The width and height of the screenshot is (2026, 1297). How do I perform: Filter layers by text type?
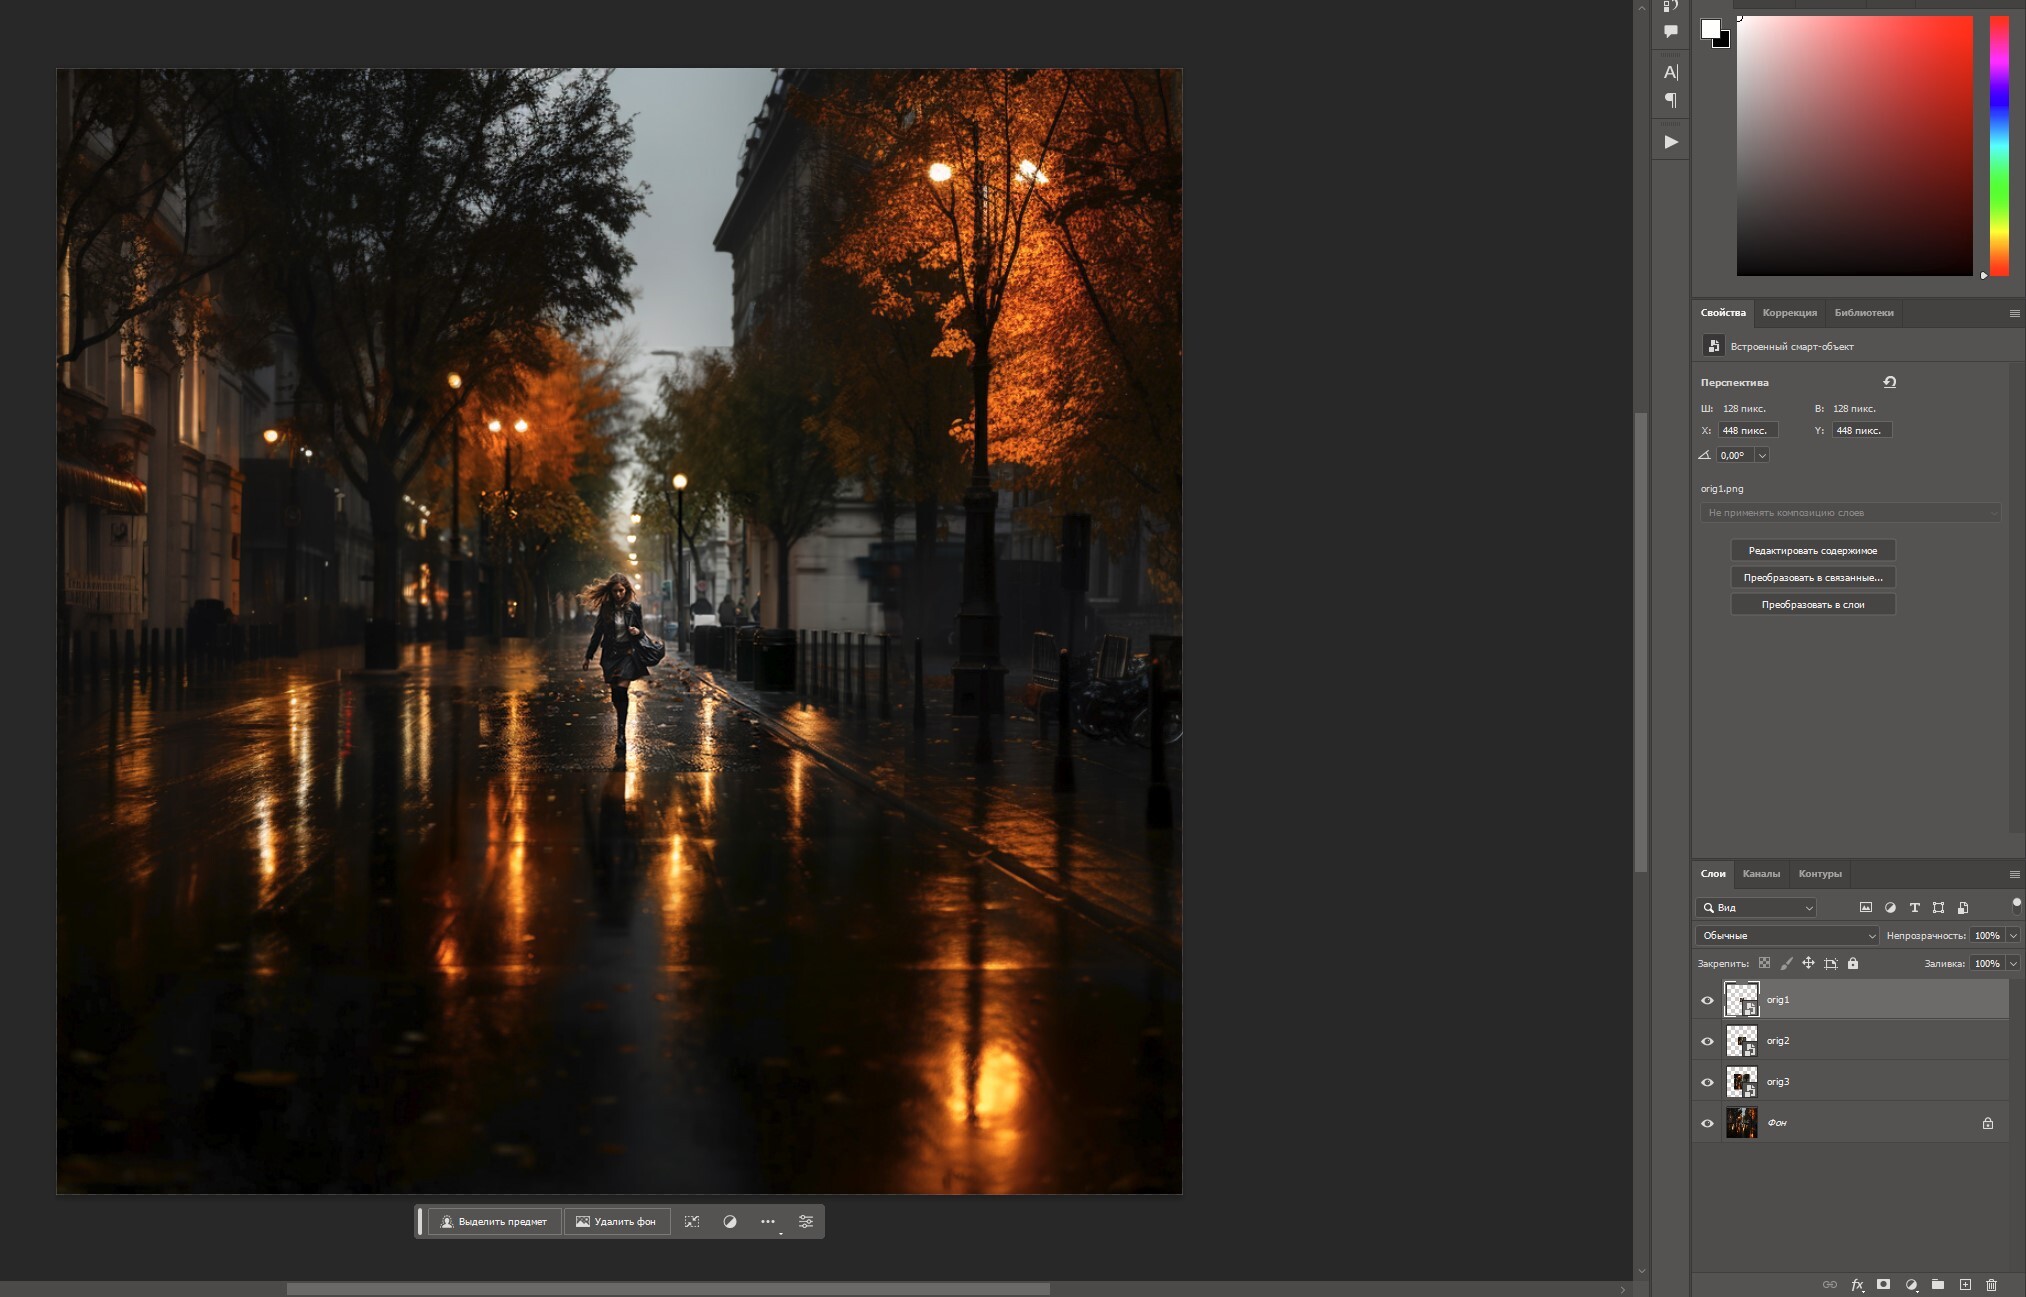[x=1914, y=908]
